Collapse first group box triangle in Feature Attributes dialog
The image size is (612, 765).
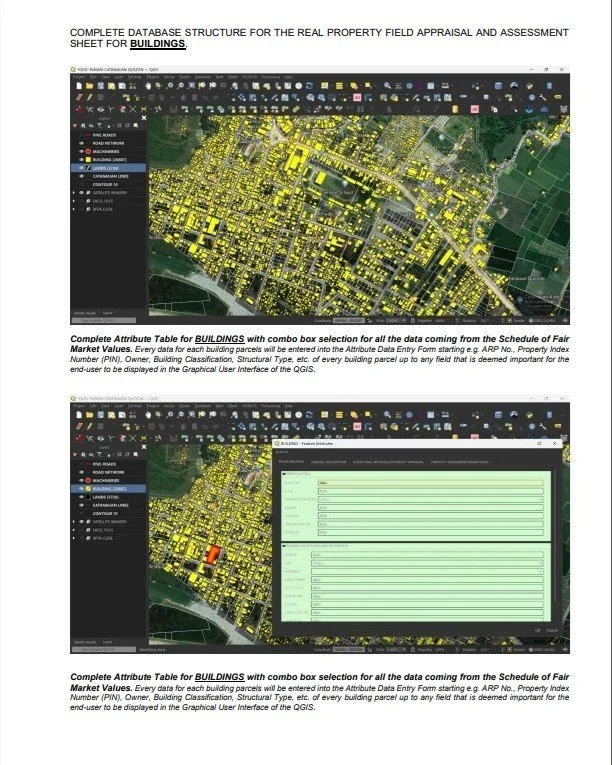tap(284, 474)
